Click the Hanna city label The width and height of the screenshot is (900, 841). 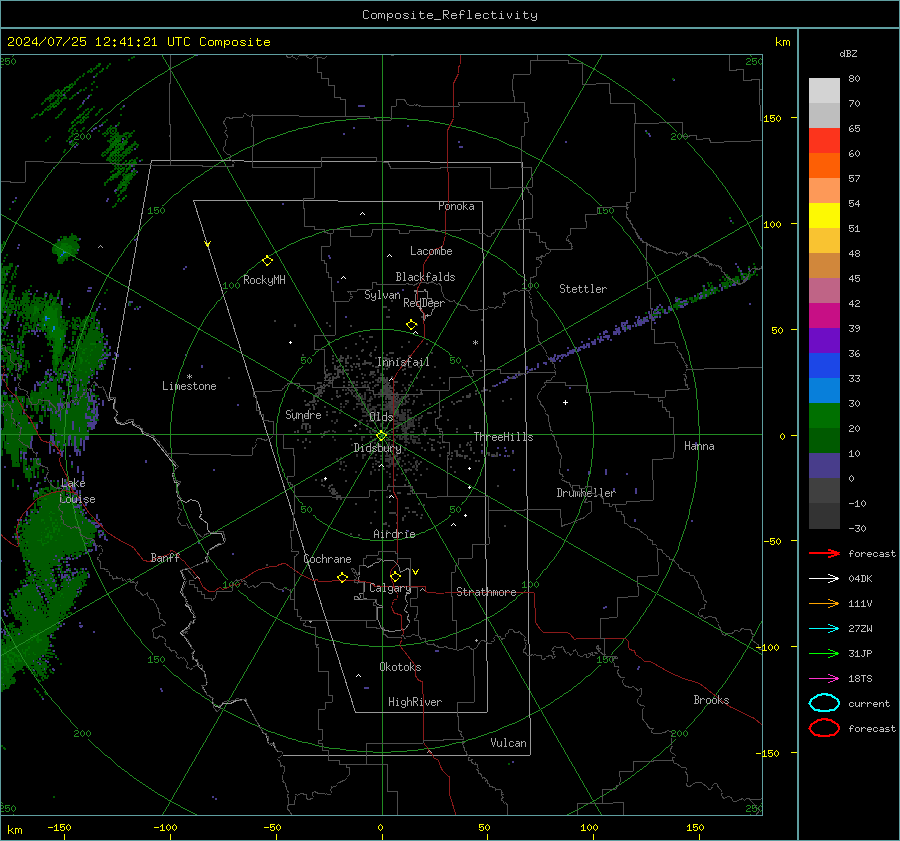699,446
